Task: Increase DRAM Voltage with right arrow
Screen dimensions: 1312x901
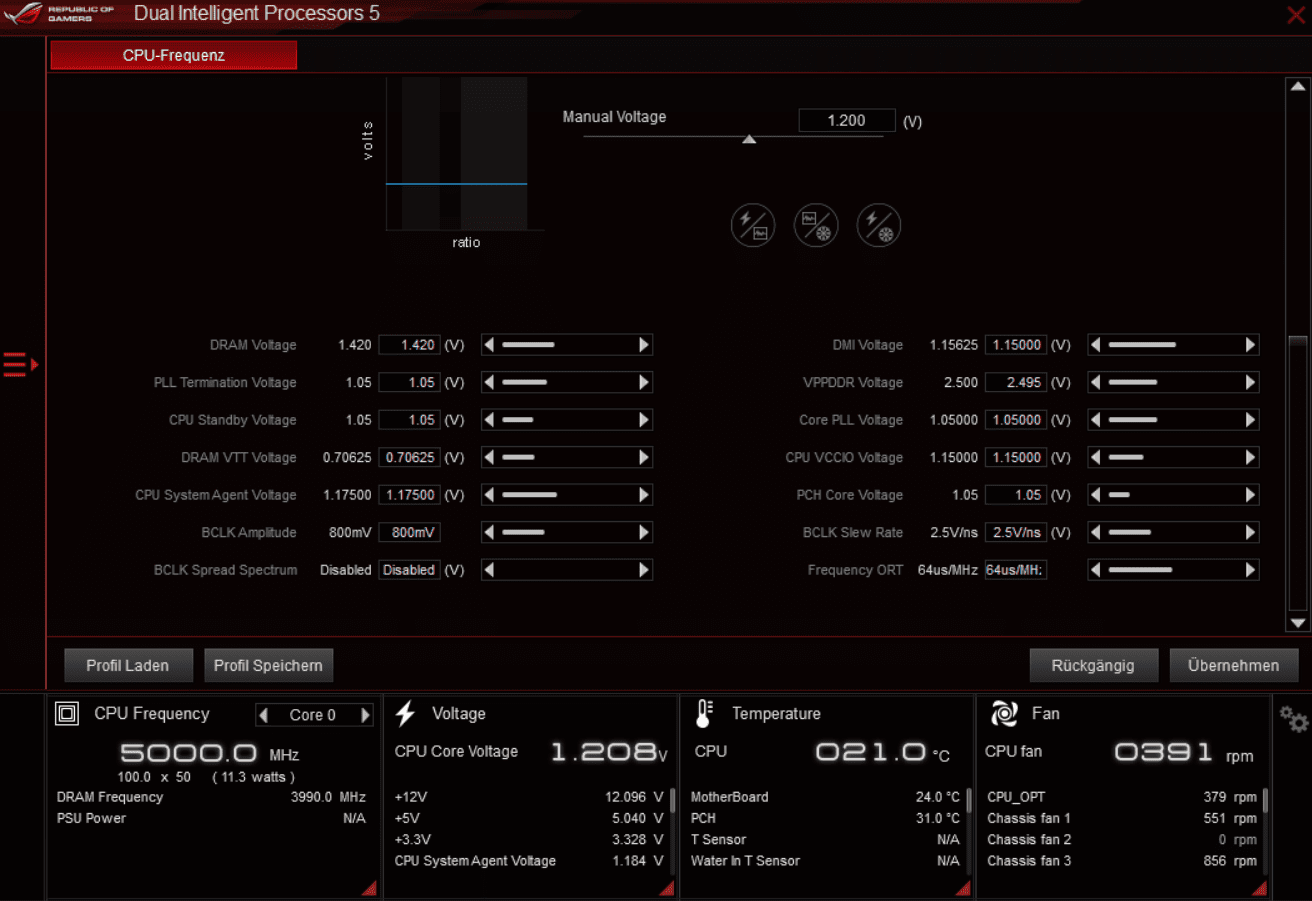Action: (644, 345)
